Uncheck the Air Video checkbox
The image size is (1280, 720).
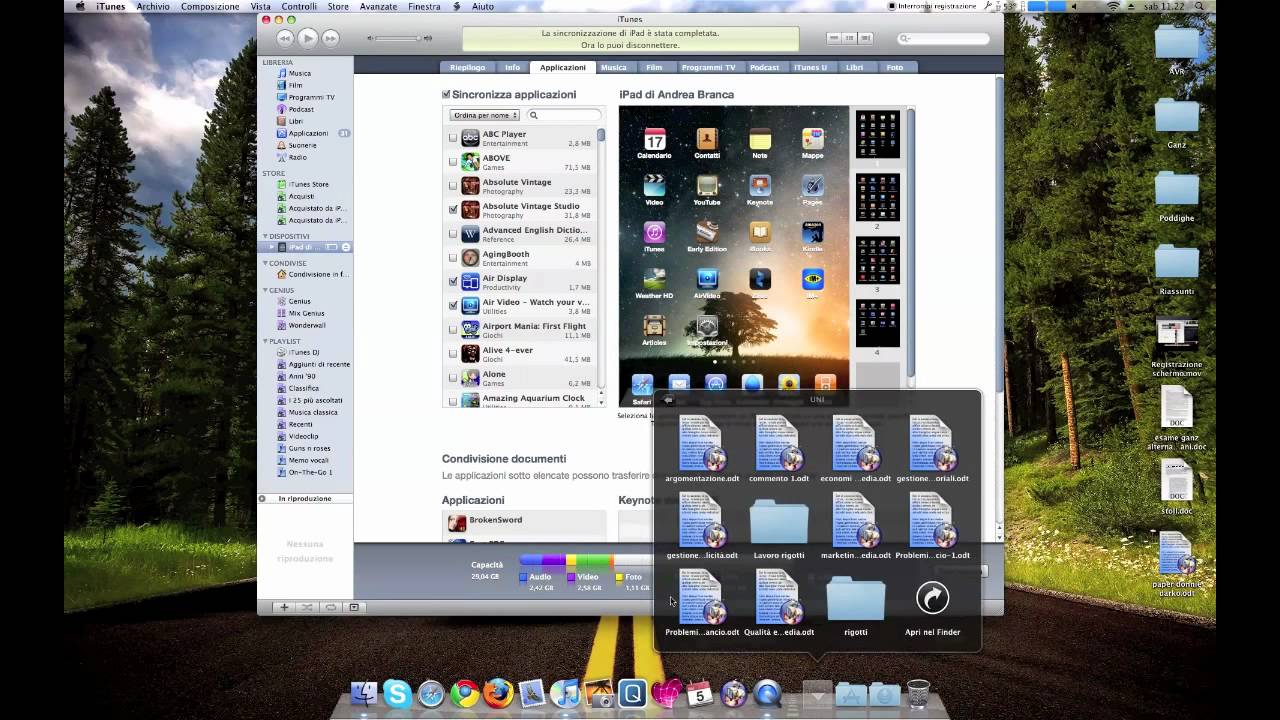coord(453,306)
